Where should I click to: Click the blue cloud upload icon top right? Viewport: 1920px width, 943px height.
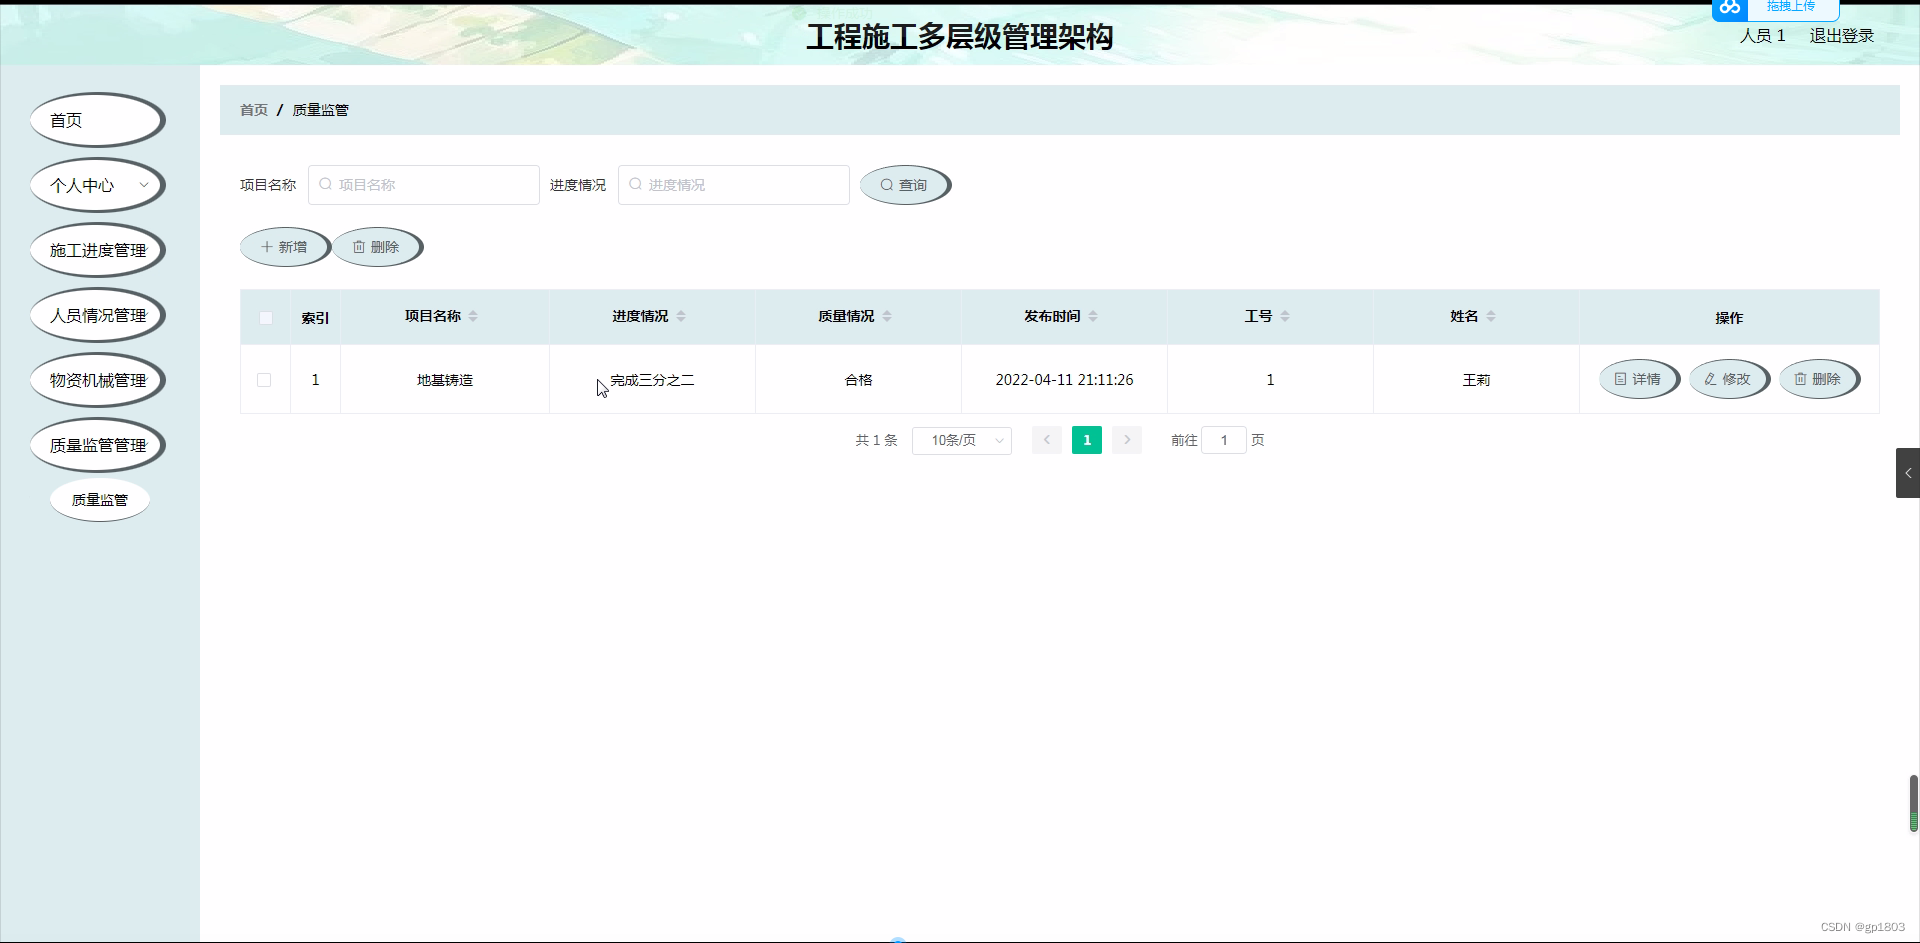click(x=1729, y=9)
